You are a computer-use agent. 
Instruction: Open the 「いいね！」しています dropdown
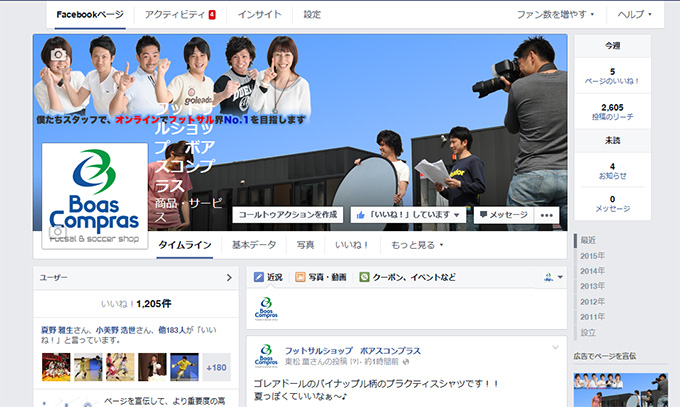(x=408, y=215)
